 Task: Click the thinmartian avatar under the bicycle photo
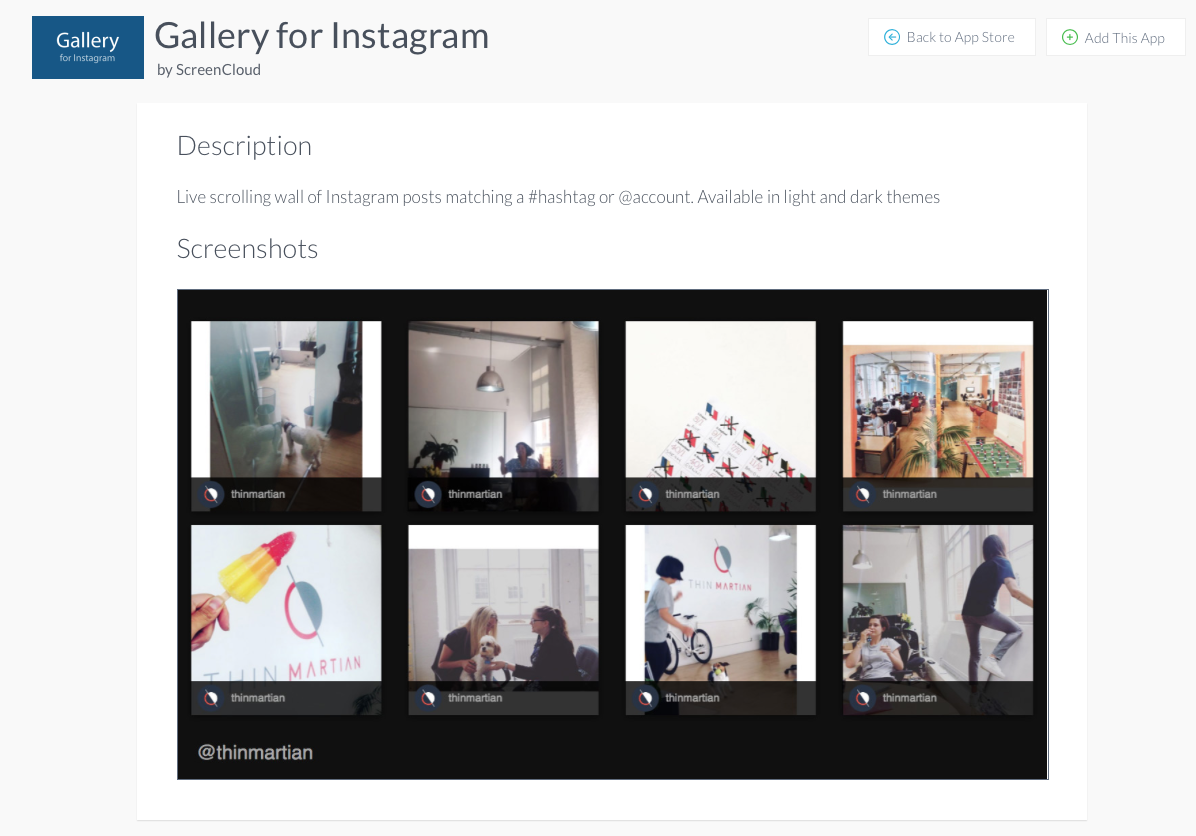click(x=646, y=698)
